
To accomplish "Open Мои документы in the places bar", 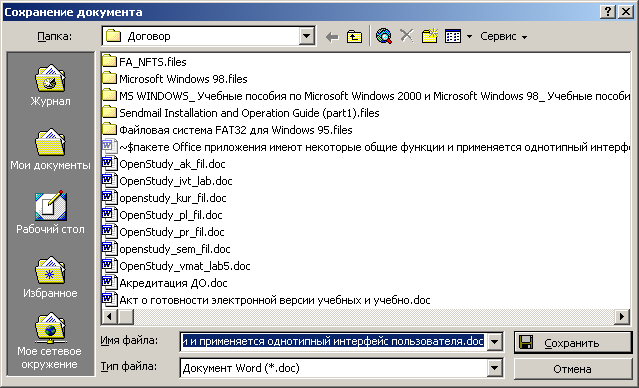I will coord(50,150).
